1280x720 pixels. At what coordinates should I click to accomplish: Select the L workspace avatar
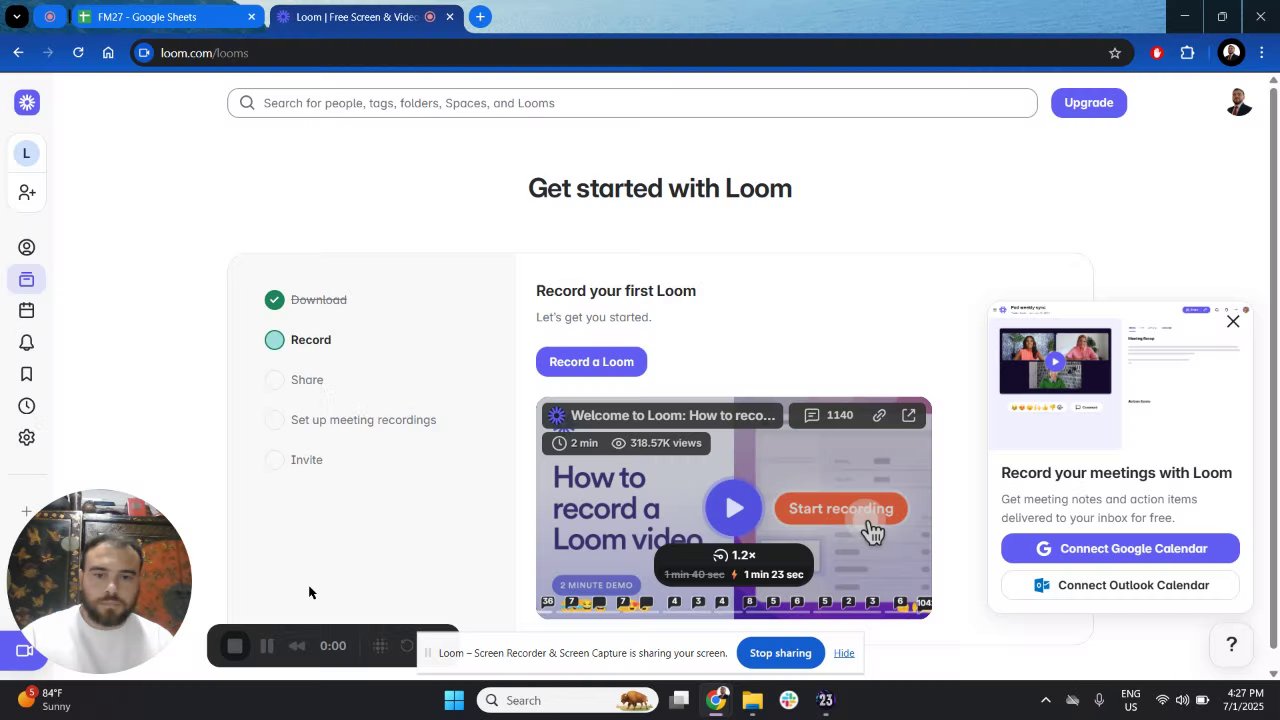26,153
